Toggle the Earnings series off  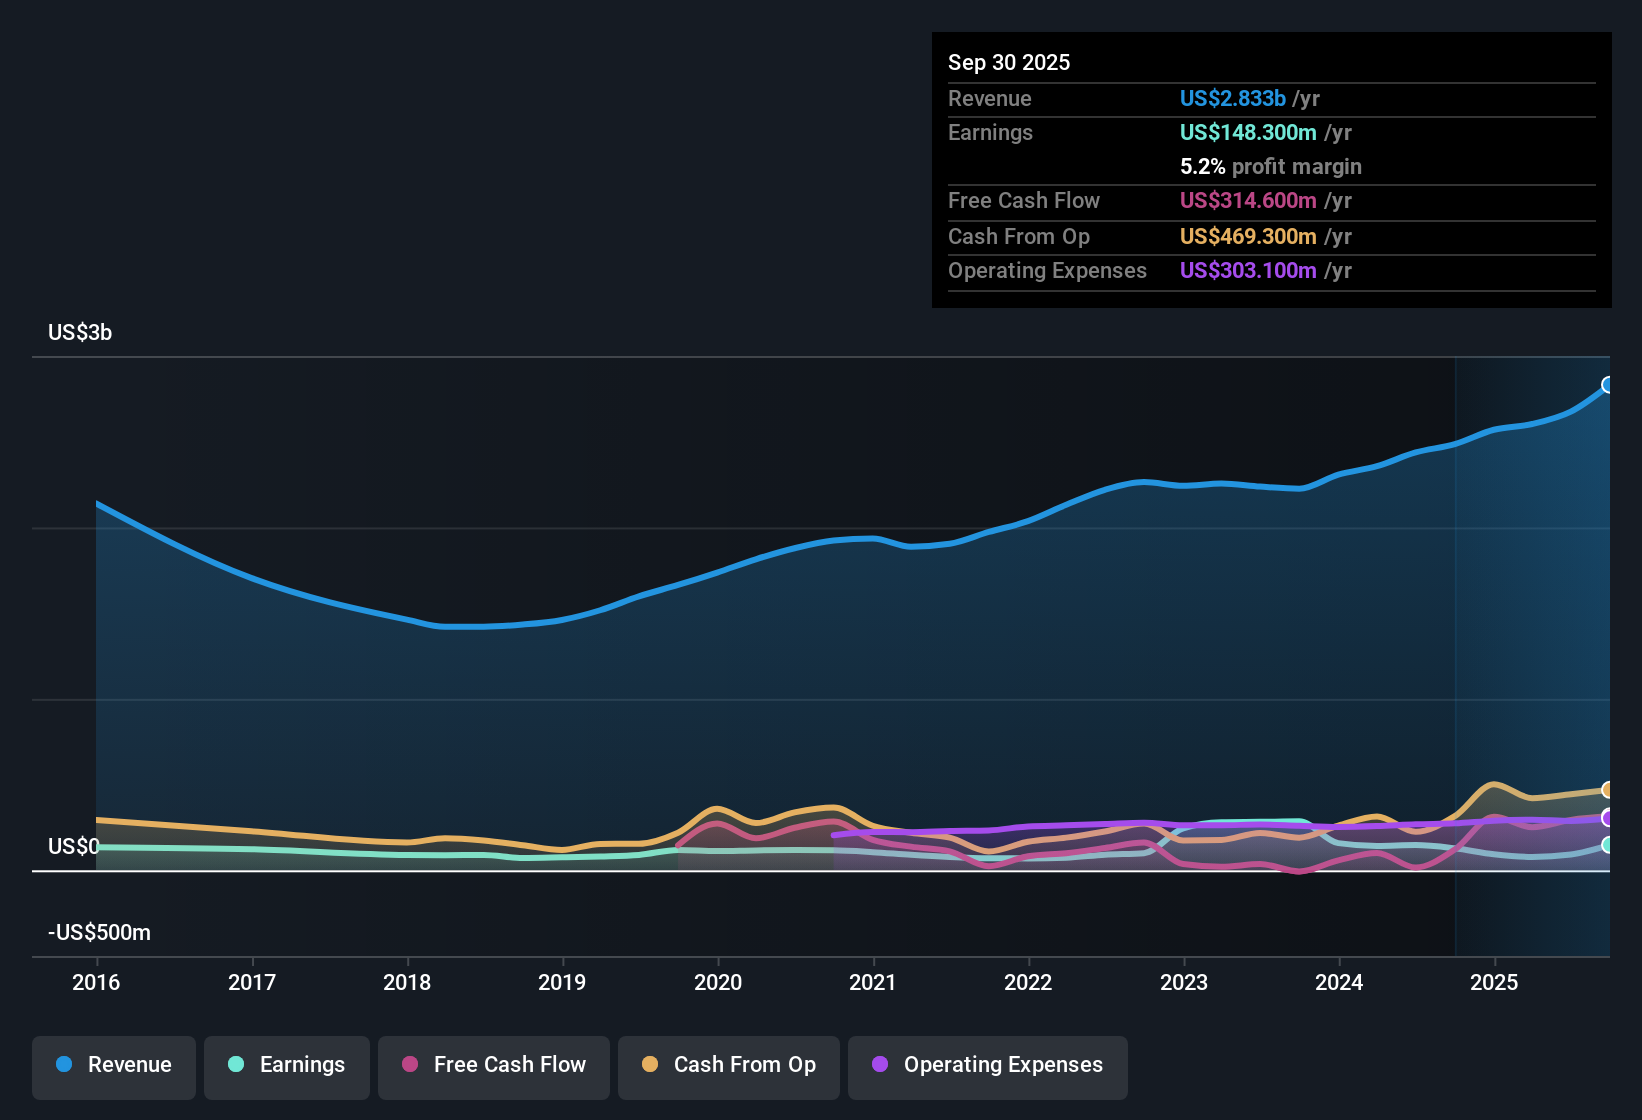(x=286, y=1065)
